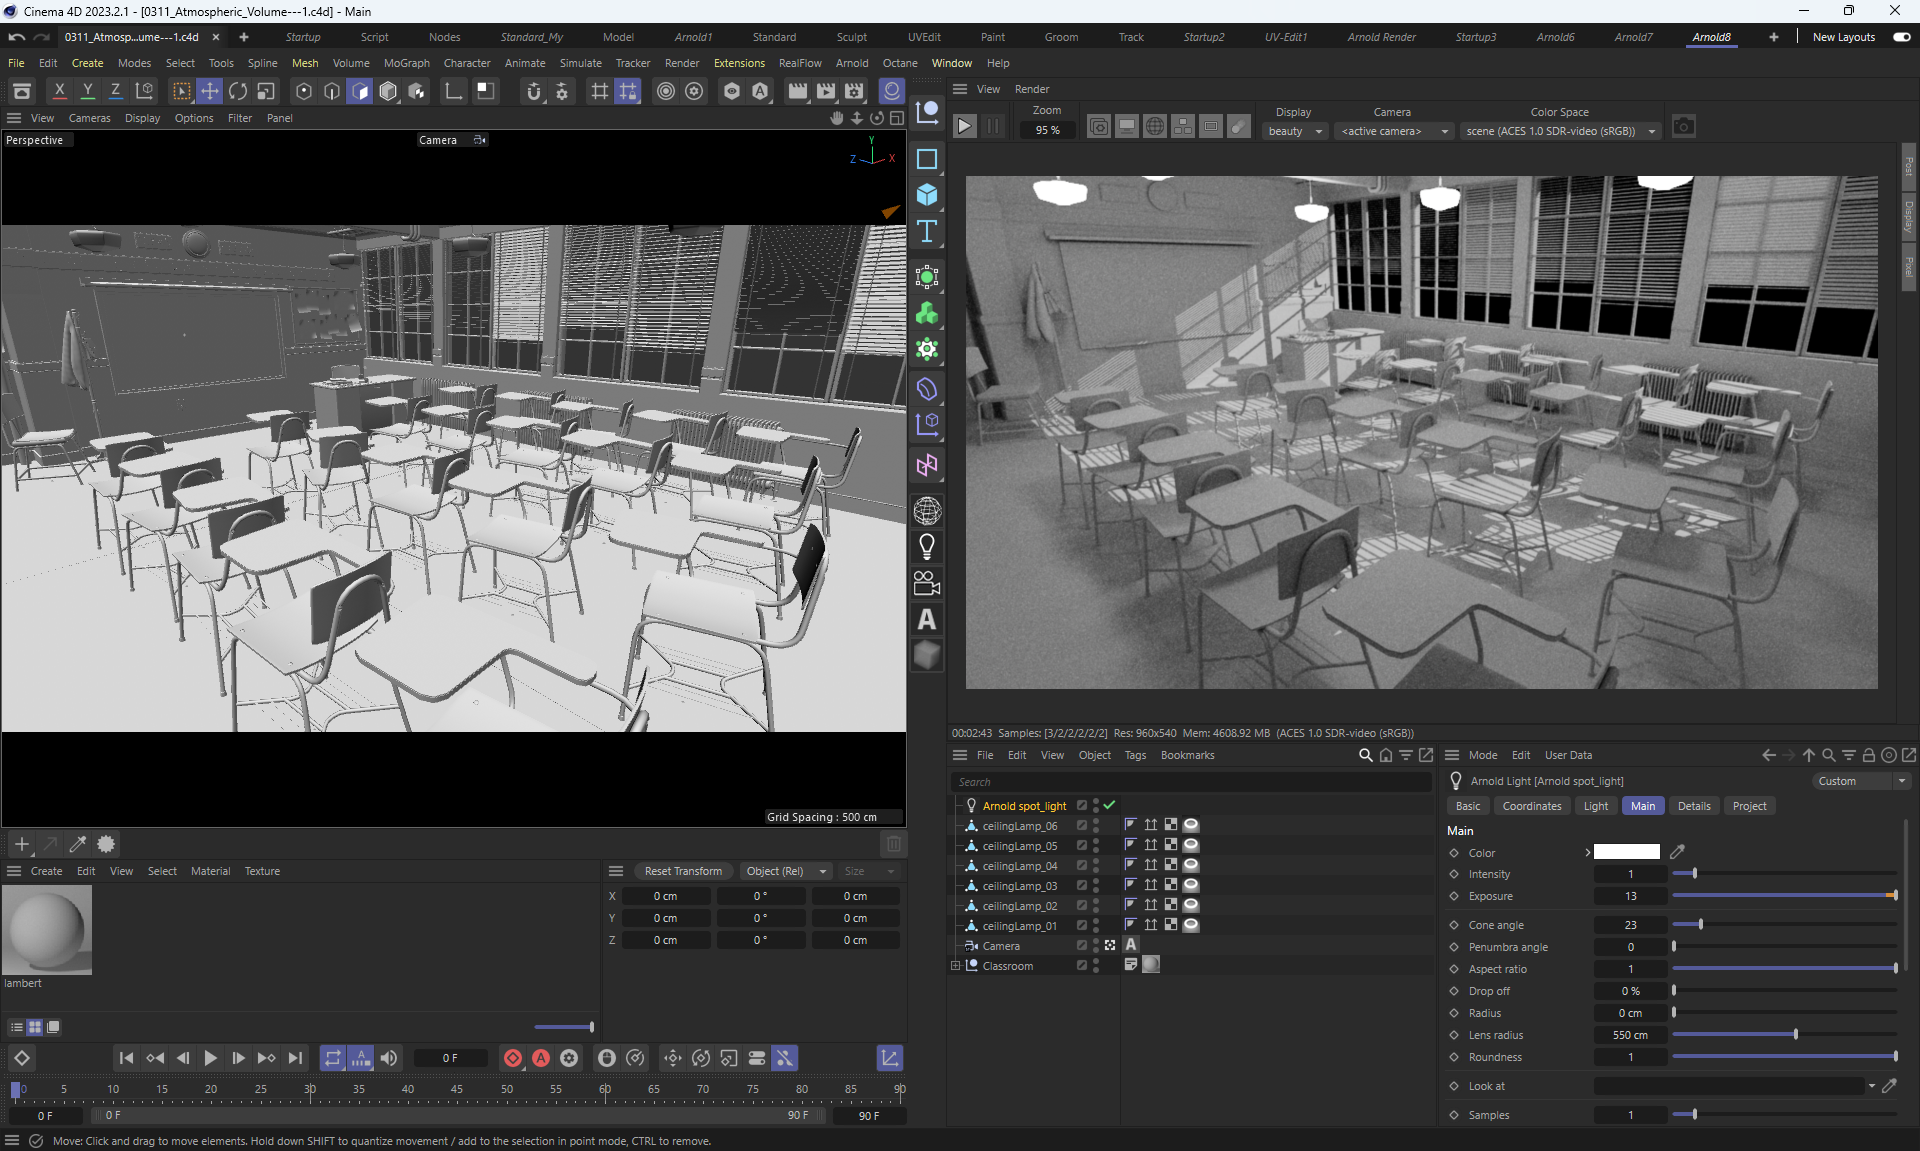This screenshot has height=1151, width=1920.
Task: Click the white Color swatch of the light
Action: 1626,852
